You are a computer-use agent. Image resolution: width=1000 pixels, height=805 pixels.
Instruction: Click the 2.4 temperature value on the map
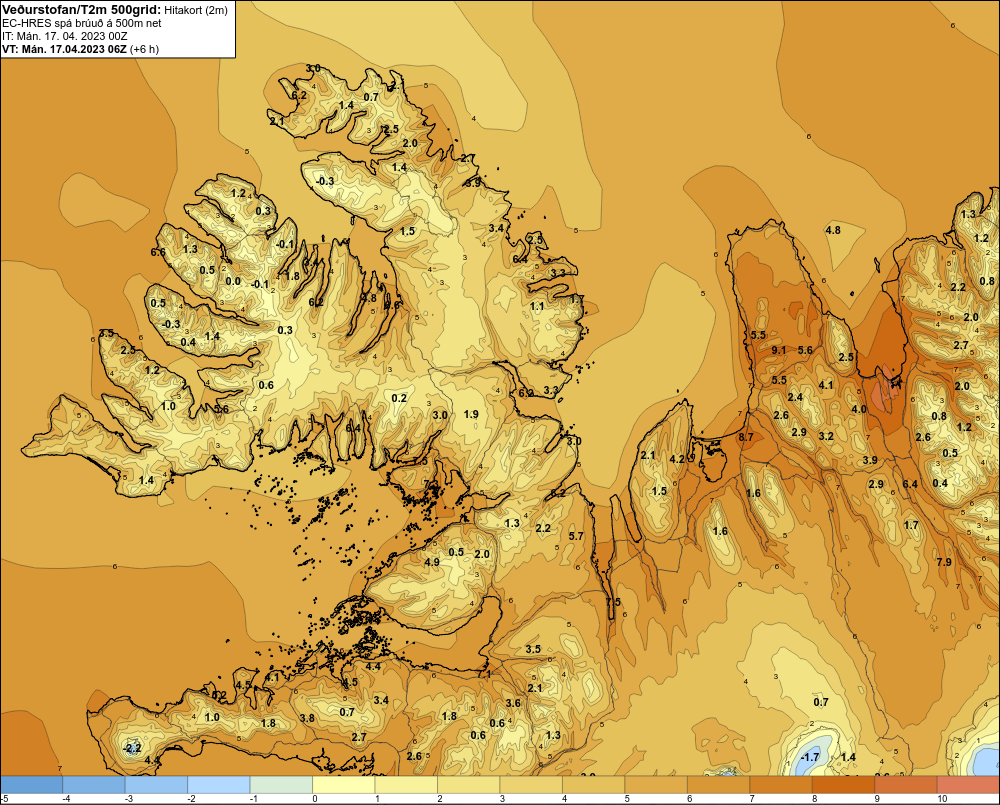795,397
